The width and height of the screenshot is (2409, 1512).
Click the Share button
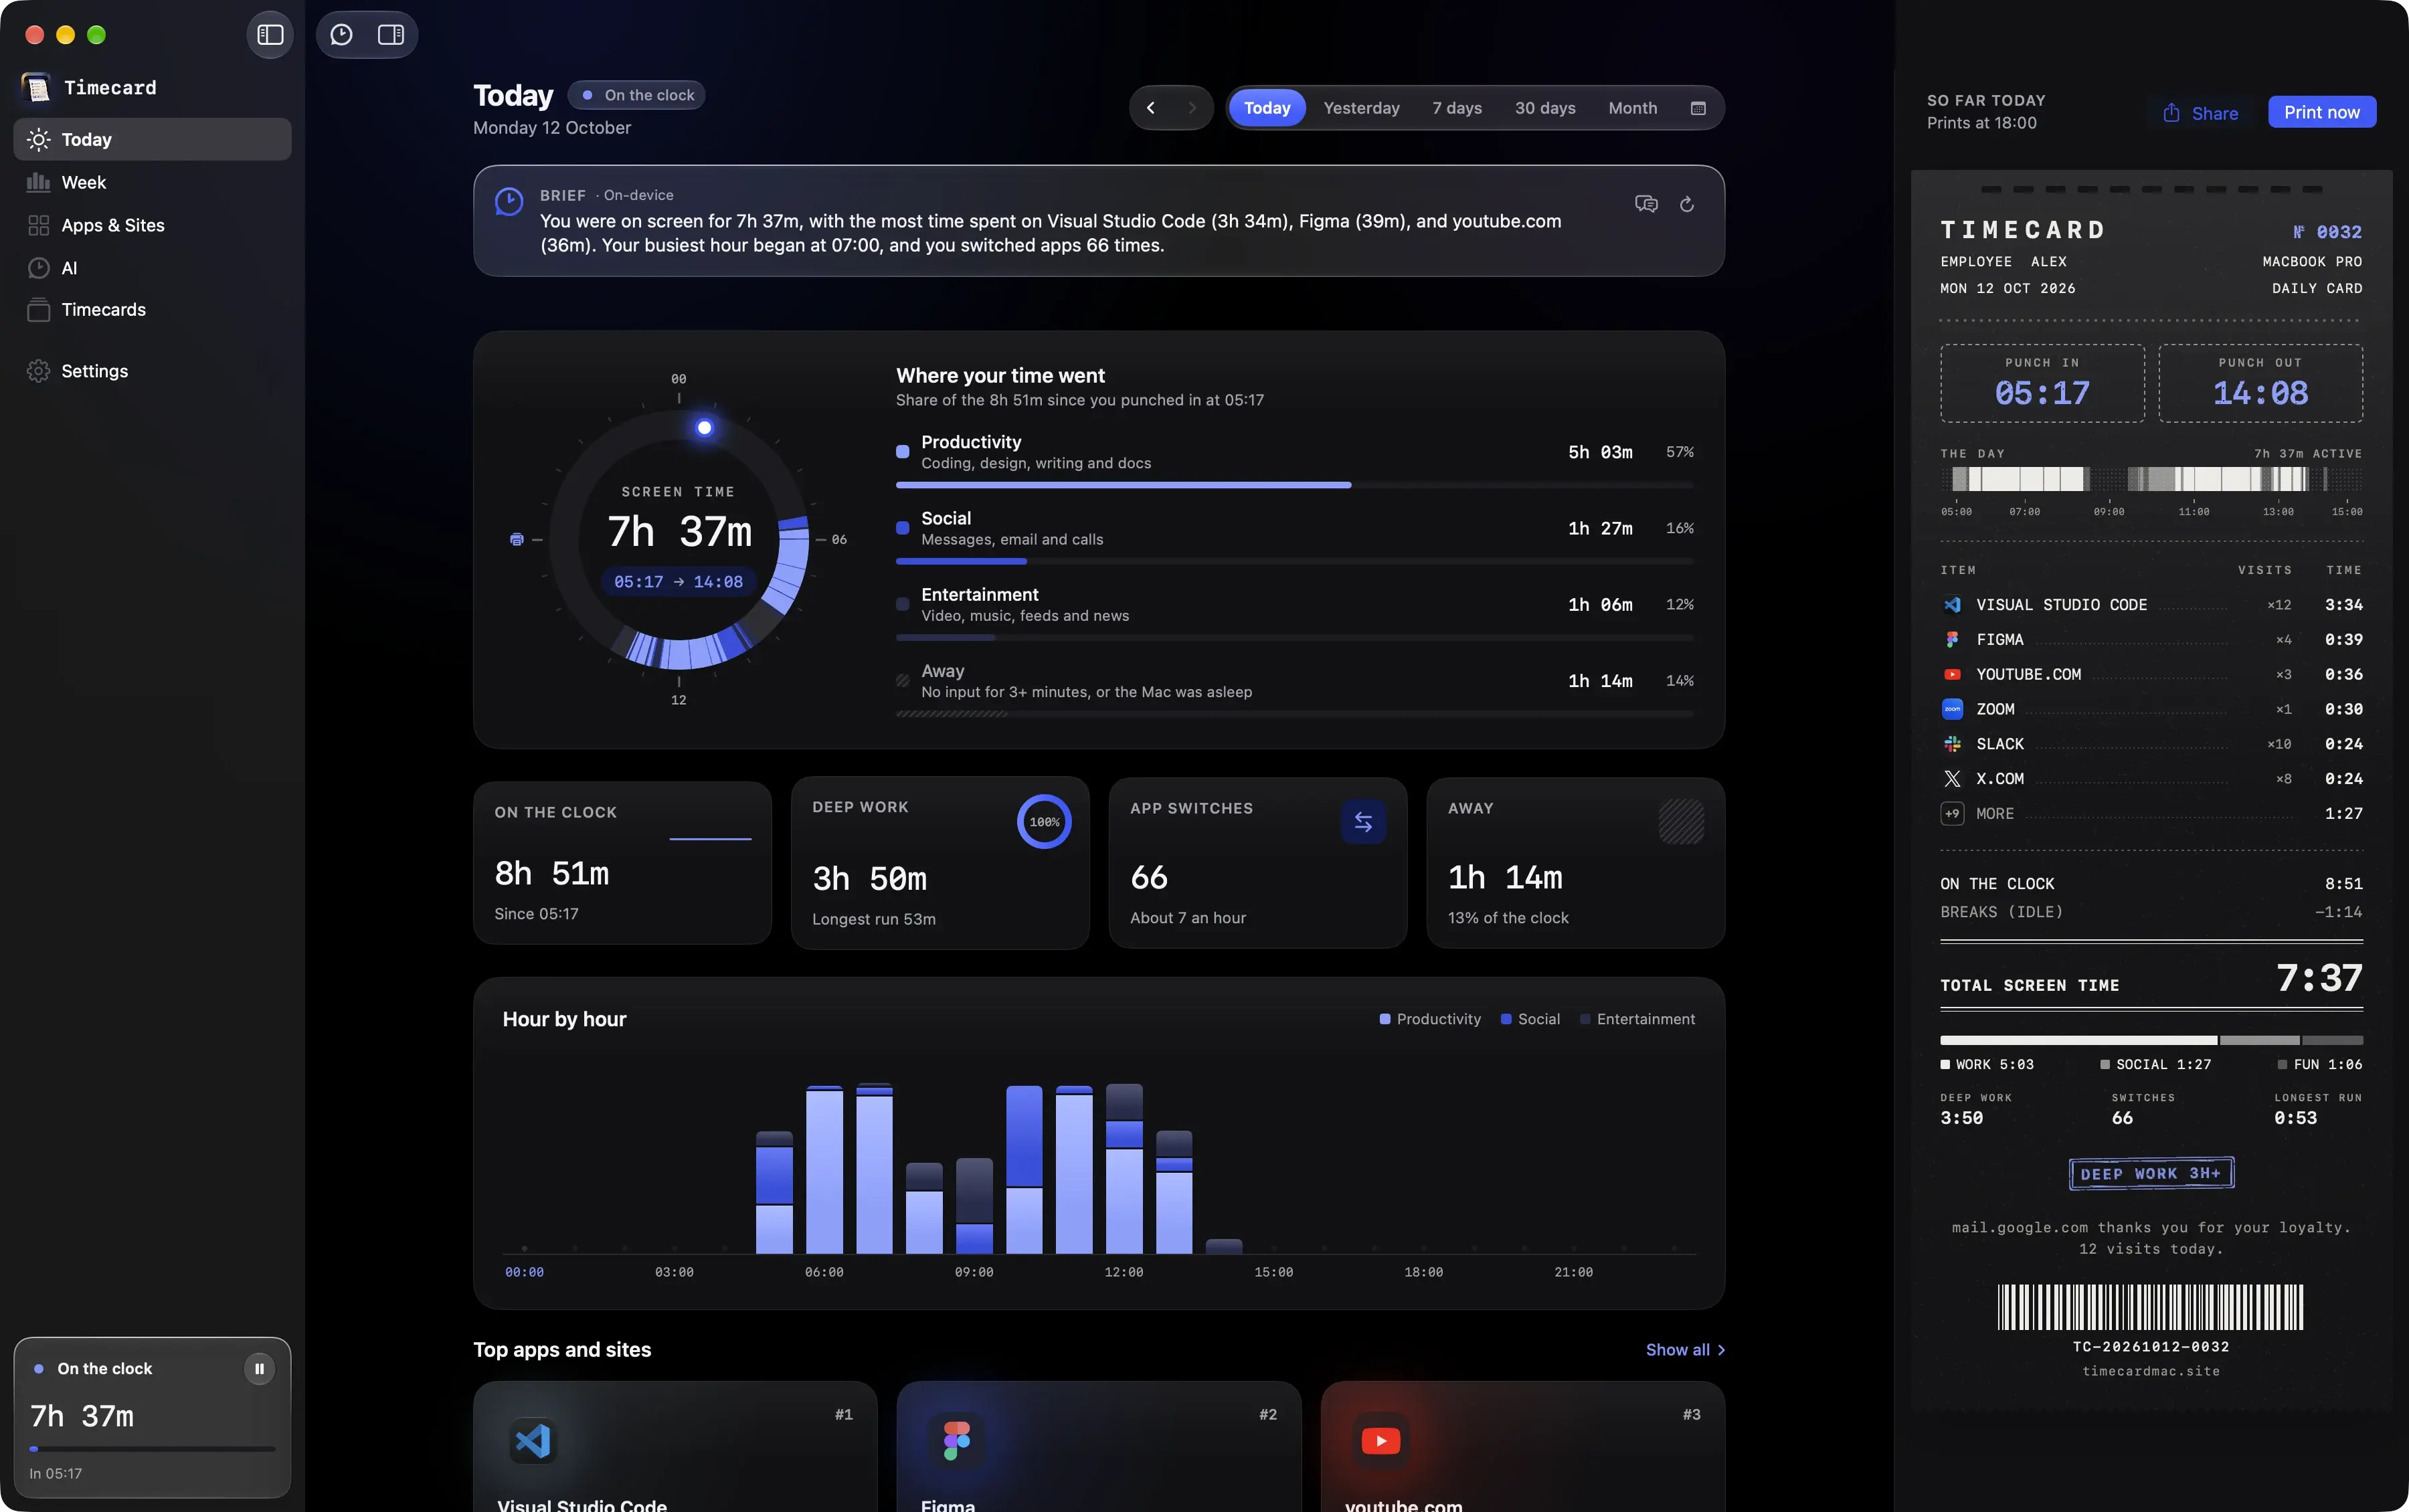pyautogui.click(x=2200, y=113)
